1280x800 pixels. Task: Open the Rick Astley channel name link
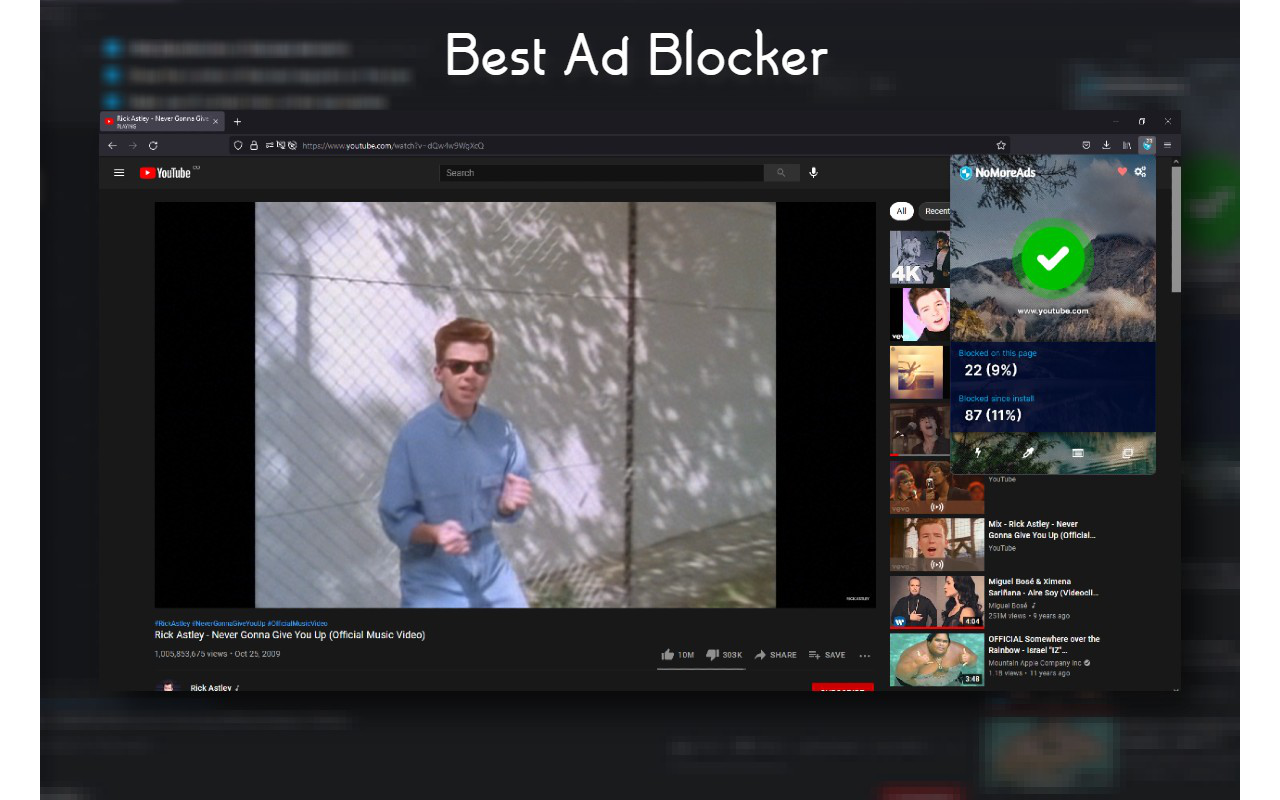tap(211, 688)
